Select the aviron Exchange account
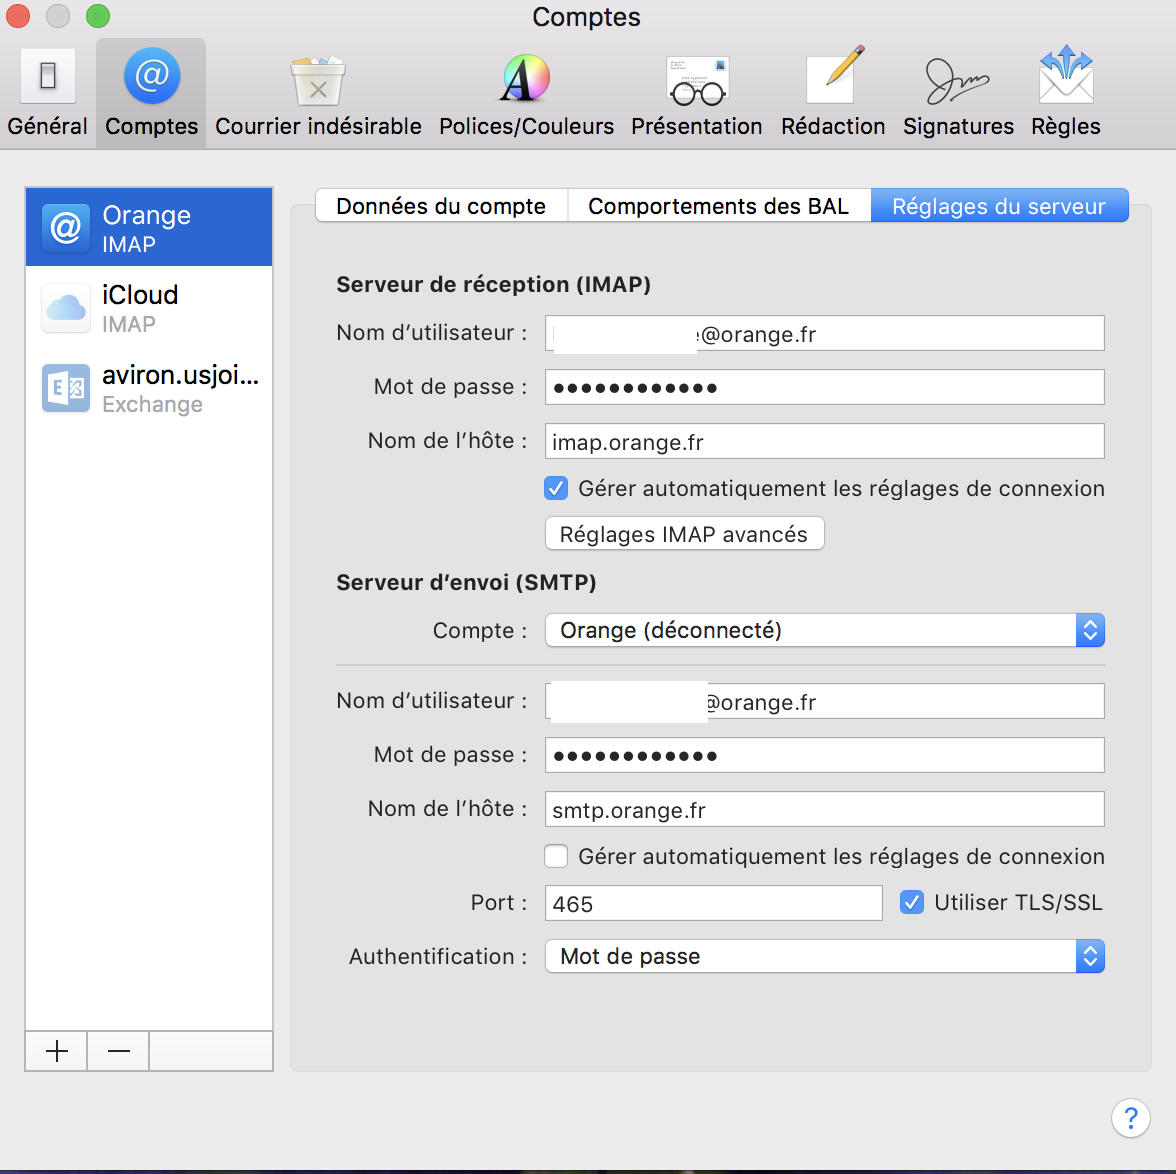 tap(149, 387)
